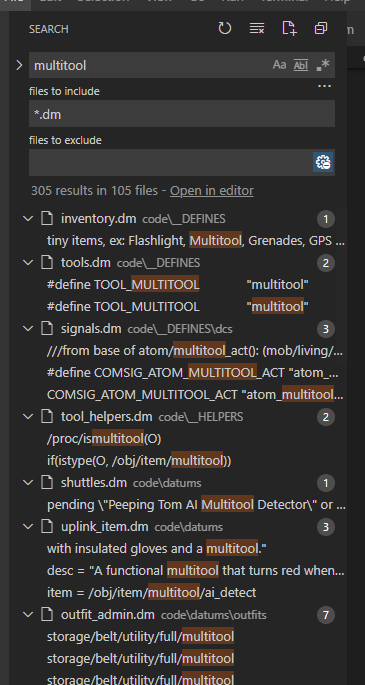Toggle Match Case option
Viewport: 365px width, 685px height.
[279, 65]
